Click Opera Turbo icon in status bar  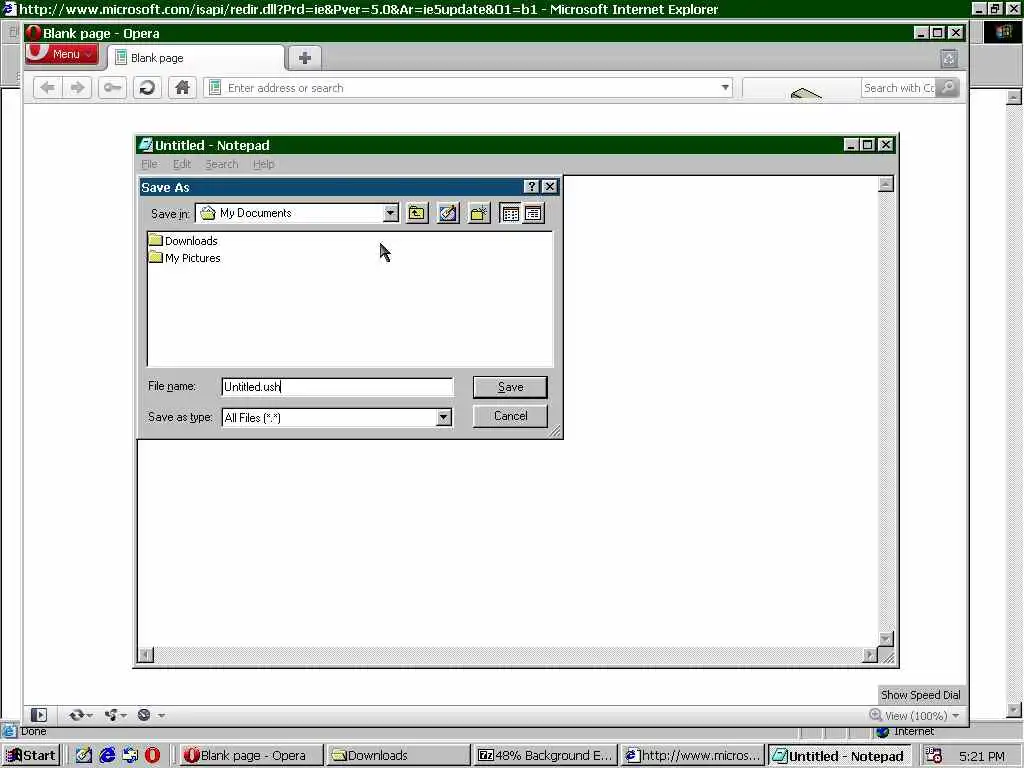coord(144,715)
